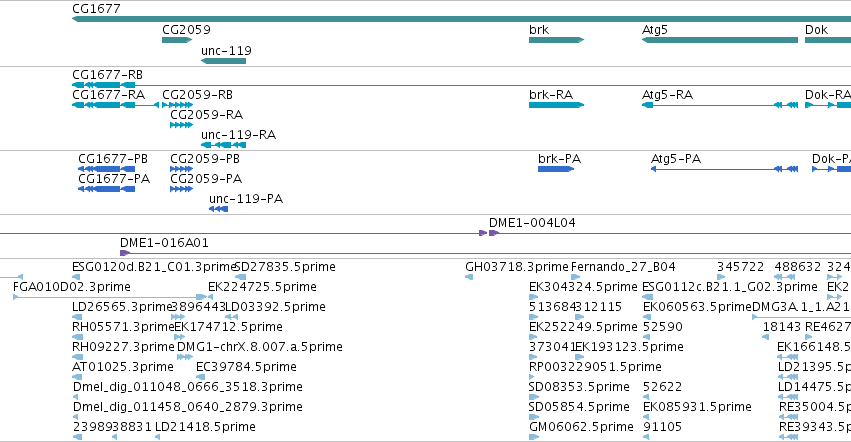Select EST SD27835.5prime
The width and height of the screenshot is (851, 442).
click(x=285, y=267)
